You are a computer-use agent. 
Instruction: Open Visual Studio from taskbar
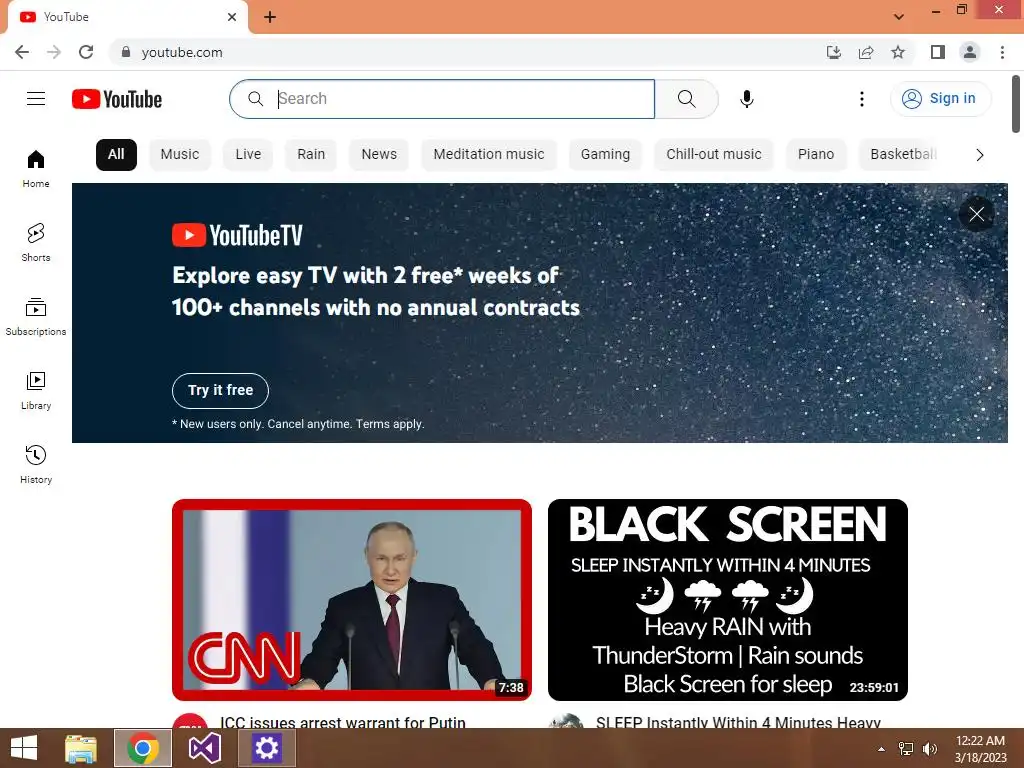point(204,748)
